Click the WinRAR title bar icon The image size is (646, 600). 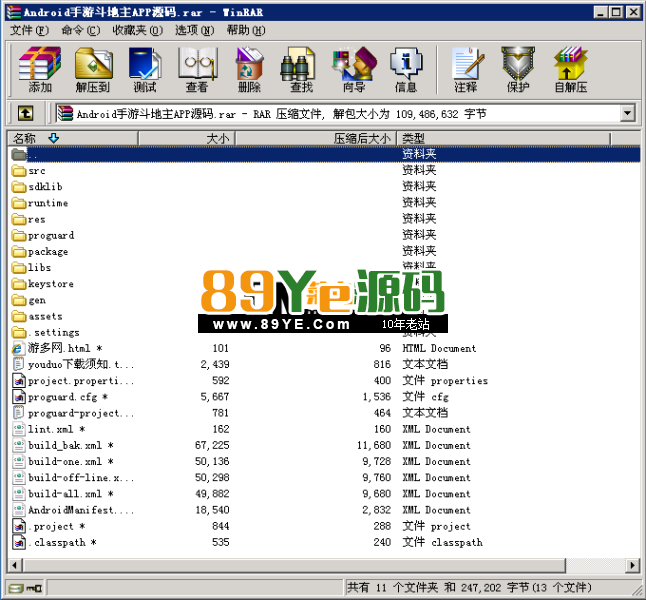[x=14, y=12]
